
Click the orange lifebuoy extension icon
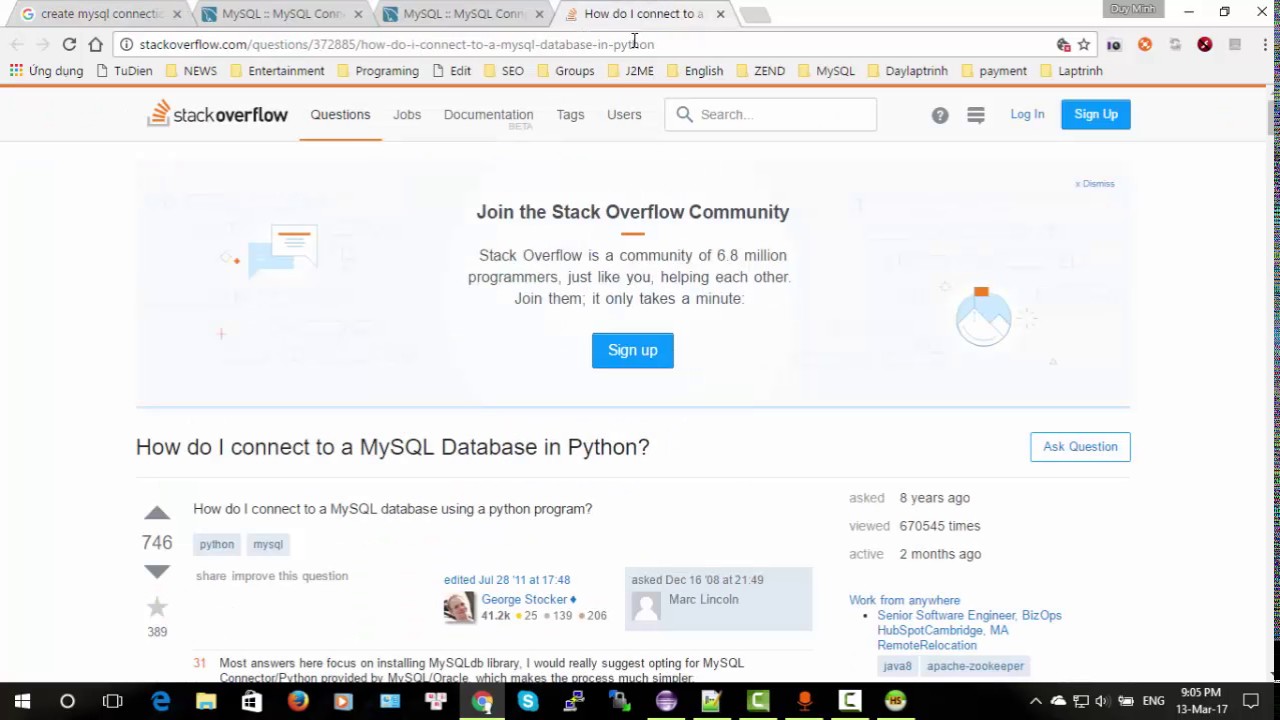tap(1145, 44)
